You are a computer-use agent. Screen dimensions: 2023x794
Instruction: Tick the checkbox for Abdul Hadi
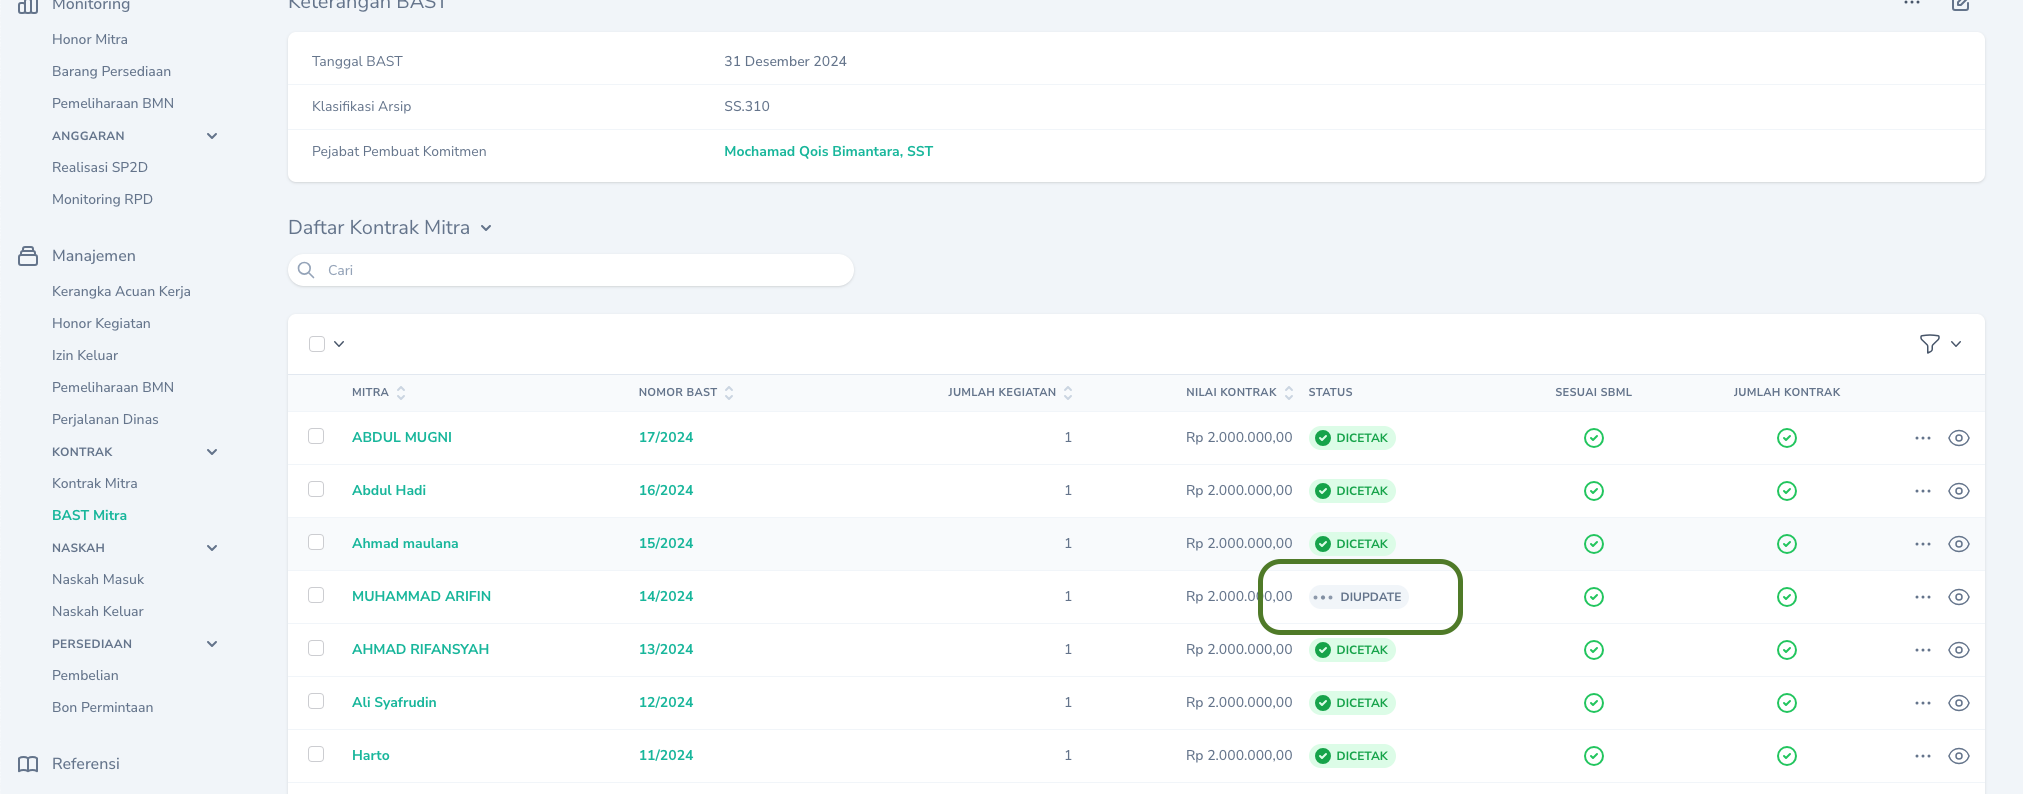point(316,489)
